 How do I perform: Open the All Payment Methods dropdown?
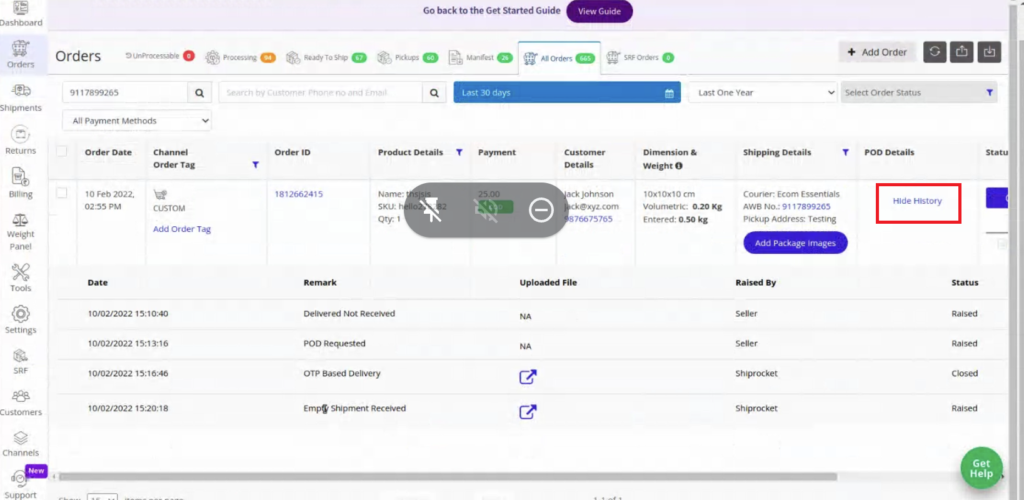137,121
